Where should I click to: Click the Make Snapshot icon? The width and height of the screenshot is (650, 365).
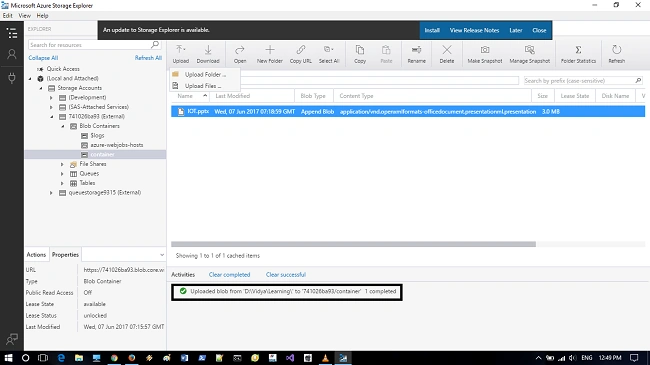(x=485, y=54)
